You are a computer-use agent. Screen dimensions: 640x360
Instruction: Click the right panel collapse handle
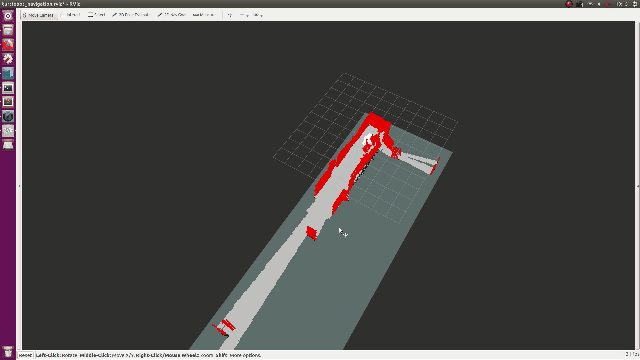tap(638, 186)
